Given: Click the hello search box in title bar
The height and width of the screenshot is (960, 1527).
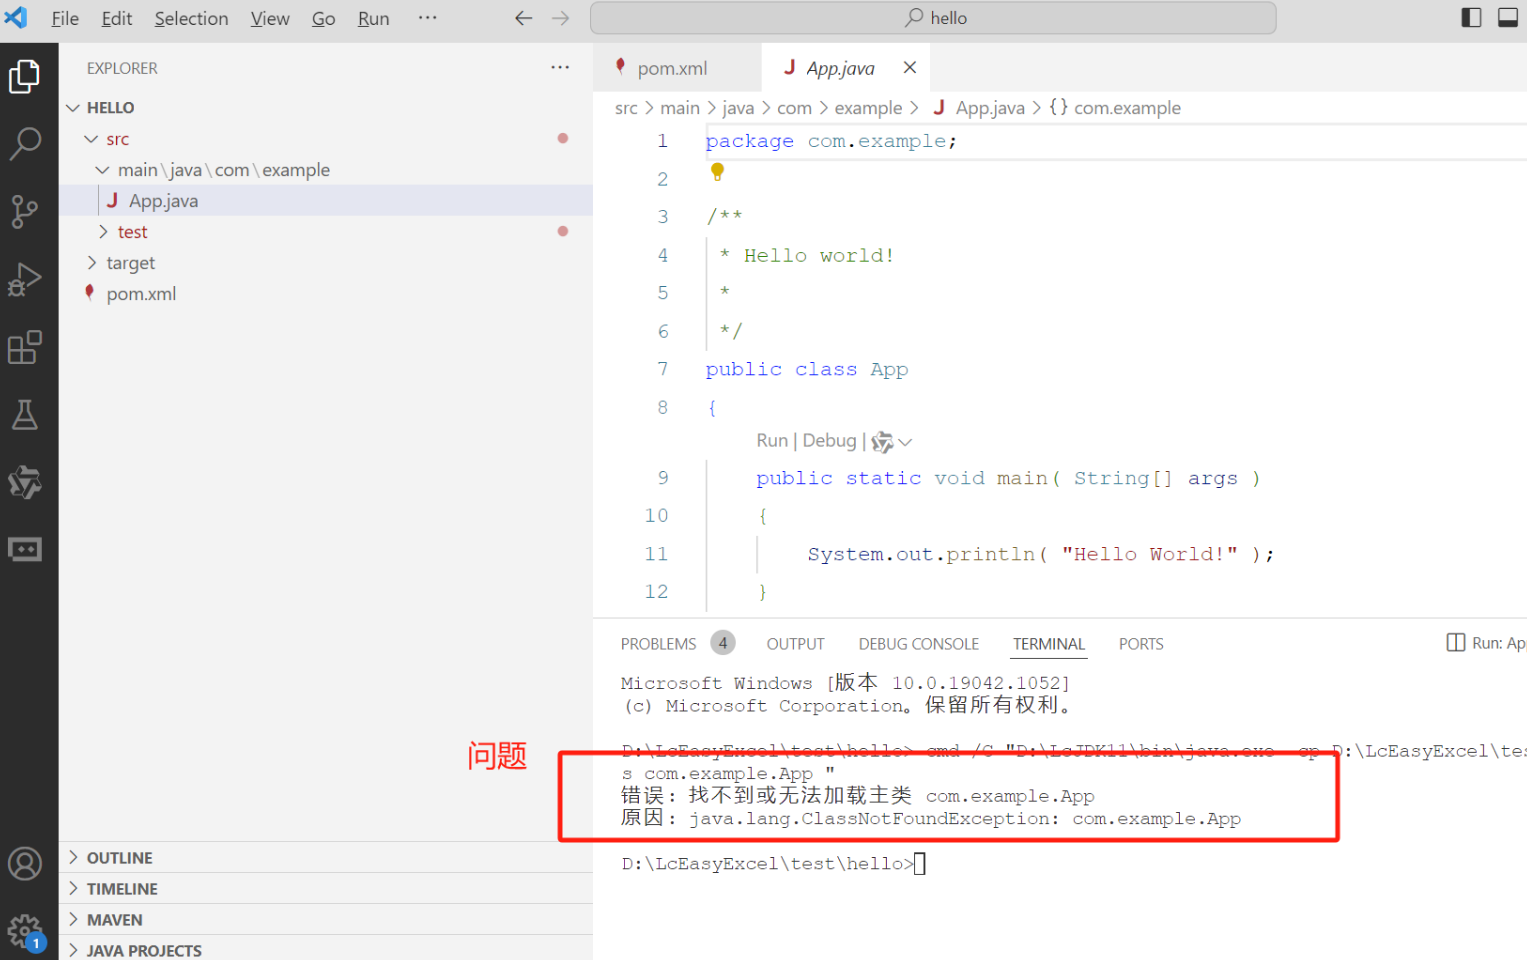Looking at the screenshot, I should click(933, 17).
